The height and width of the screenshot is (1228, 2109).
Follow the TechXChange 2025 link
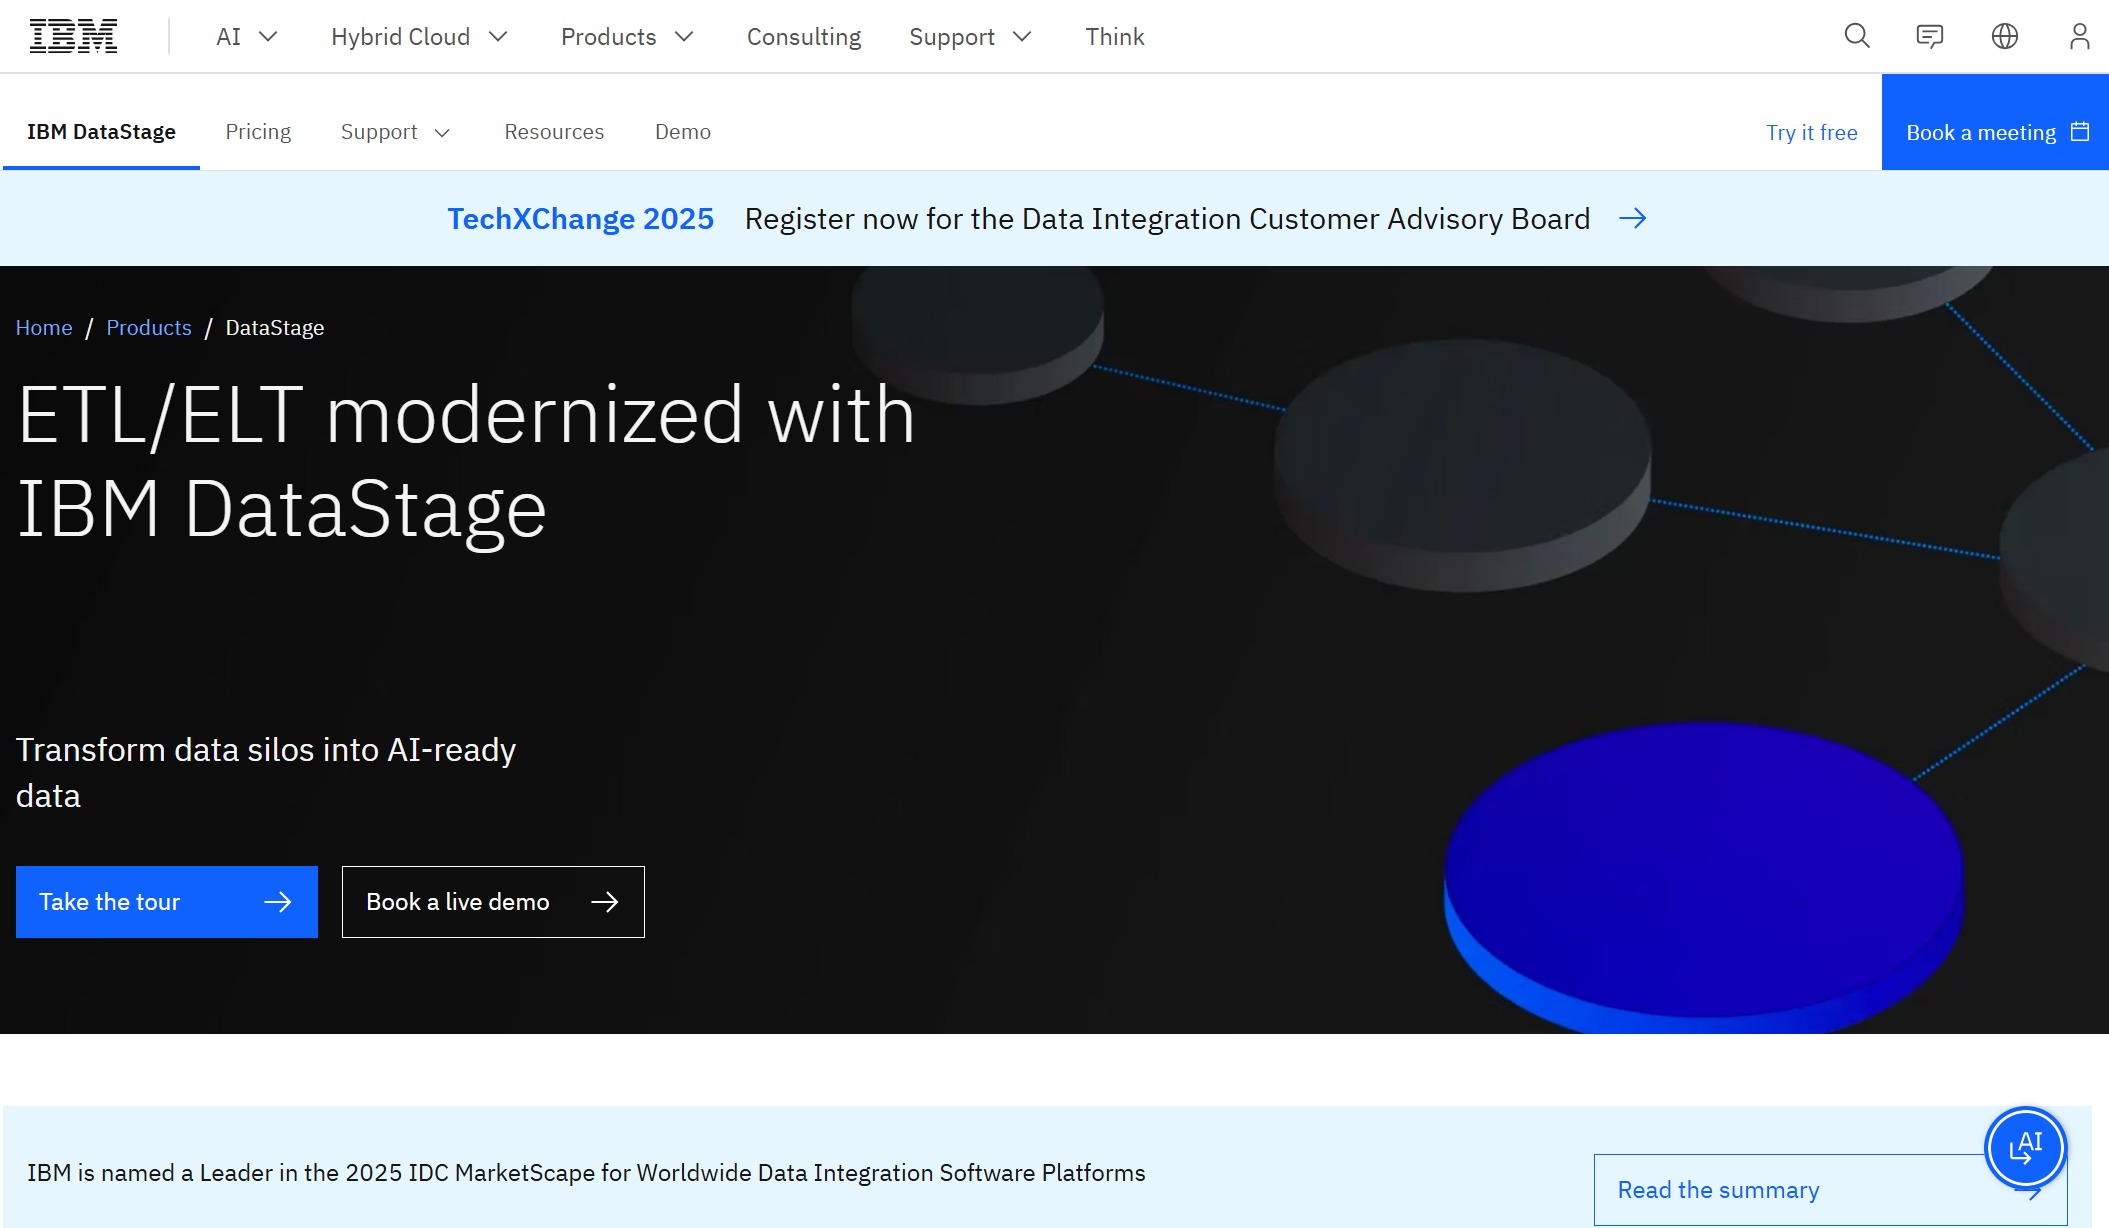581,218
